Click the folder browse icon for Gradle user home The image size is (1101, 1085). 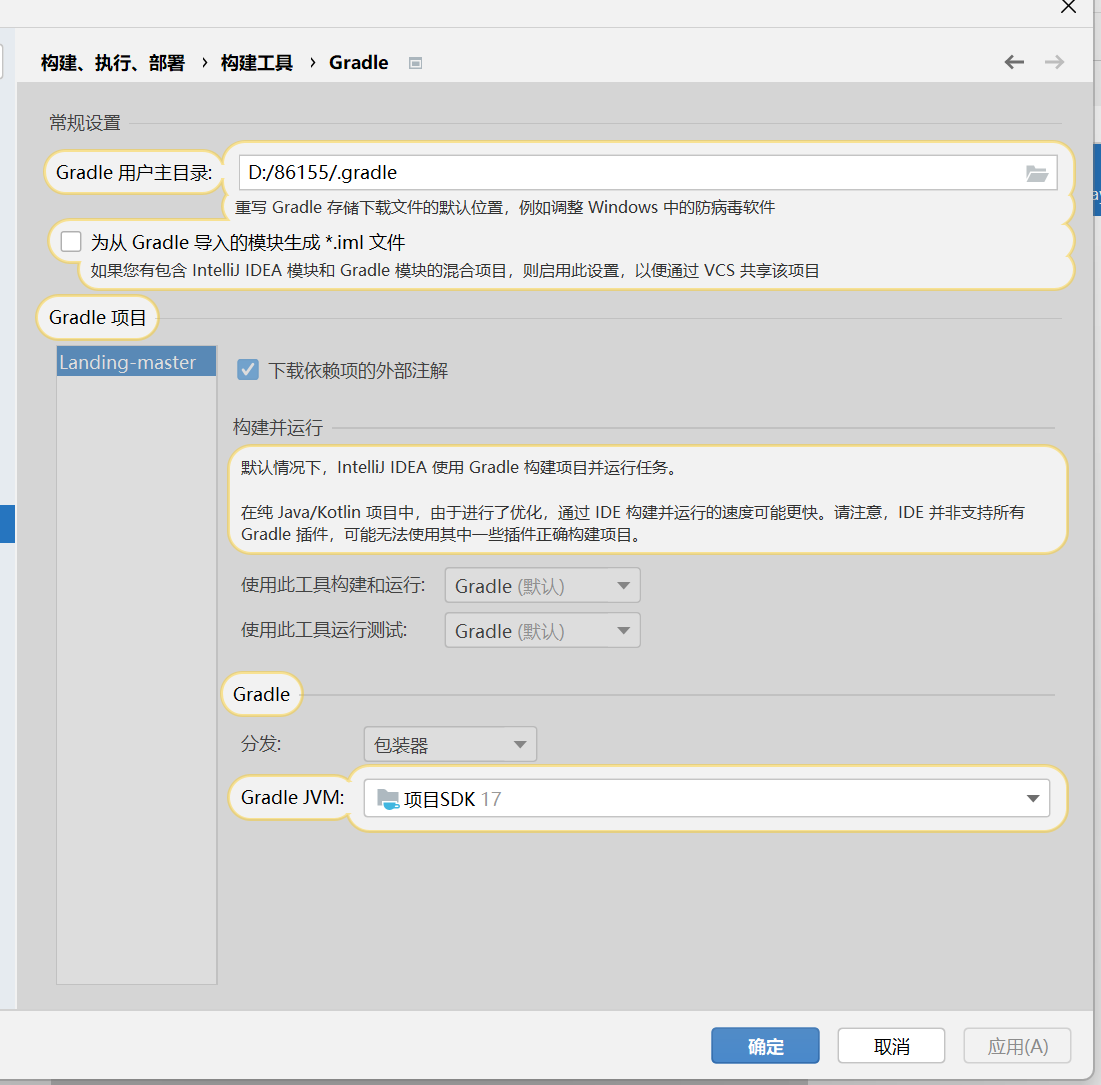(x=1036, y=173)
